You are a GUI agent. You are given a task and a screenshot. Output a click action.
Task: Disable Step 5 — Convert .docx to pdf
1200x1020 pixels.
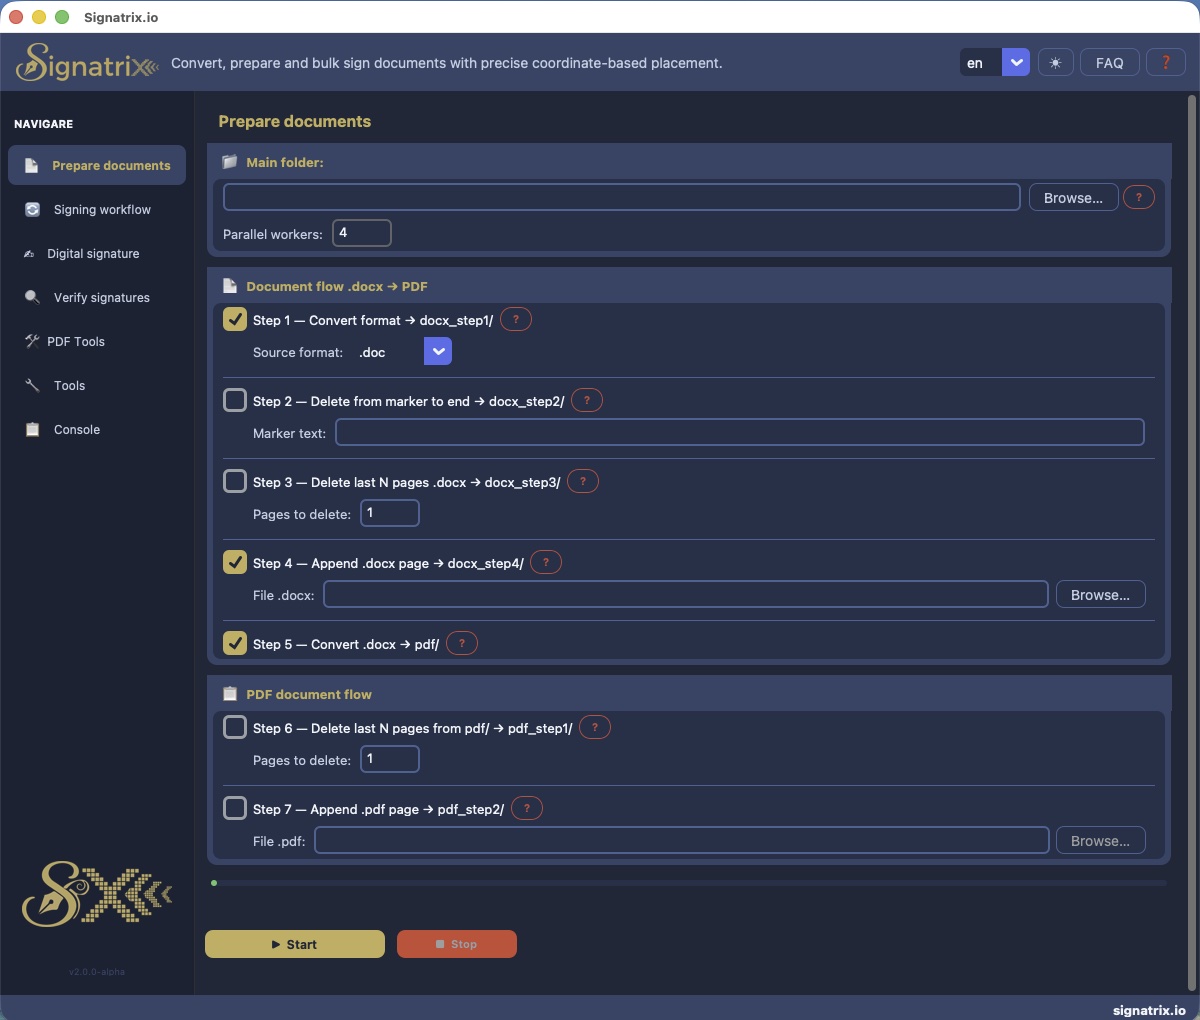(235, 643)
